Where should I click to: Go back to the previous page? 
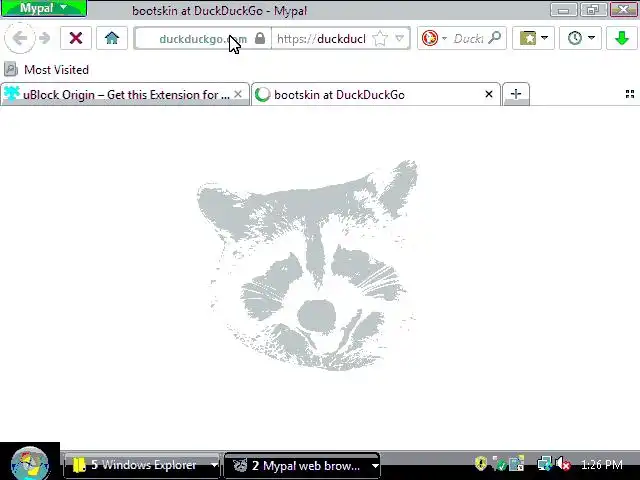[20, 38]
